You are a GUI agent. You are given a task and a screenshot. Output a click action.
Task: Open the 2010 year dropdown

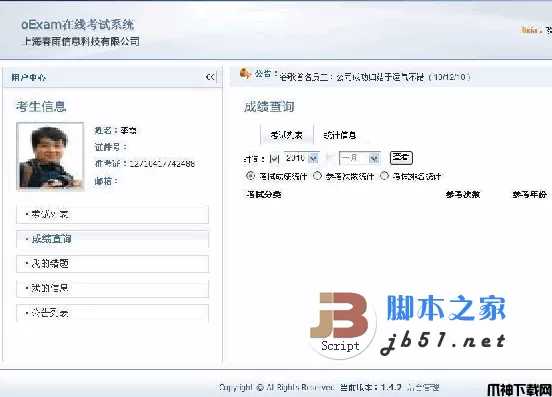pos(301,158)
